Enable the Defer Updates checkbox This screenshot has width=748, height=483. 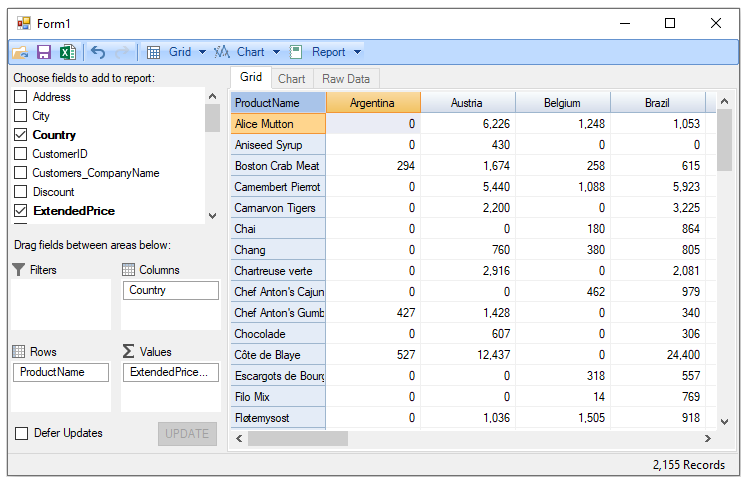click(21, 433)
